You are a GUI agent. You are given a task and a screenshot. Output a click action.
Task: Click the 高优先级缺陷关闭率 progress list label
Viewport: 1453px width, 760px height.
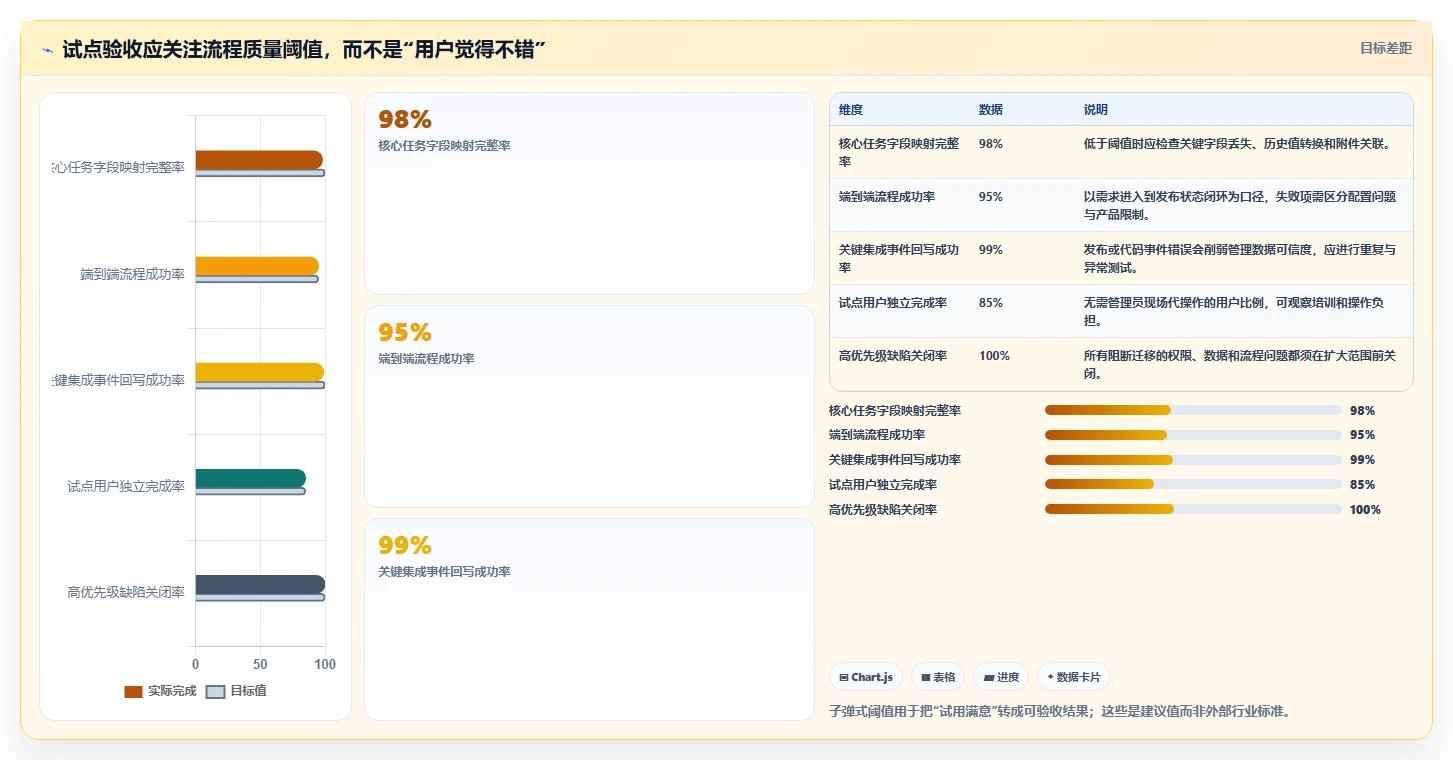coord(883,510)
